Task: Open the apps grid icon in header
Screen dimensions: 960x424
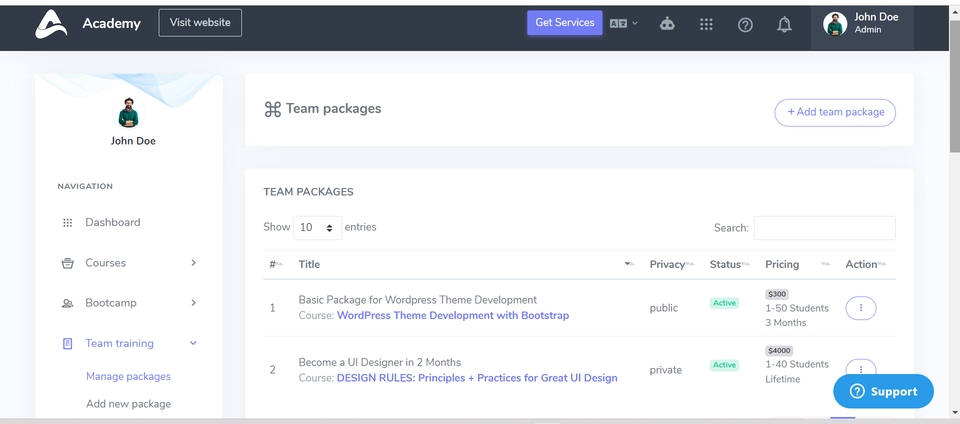Action: click(706, 24)
